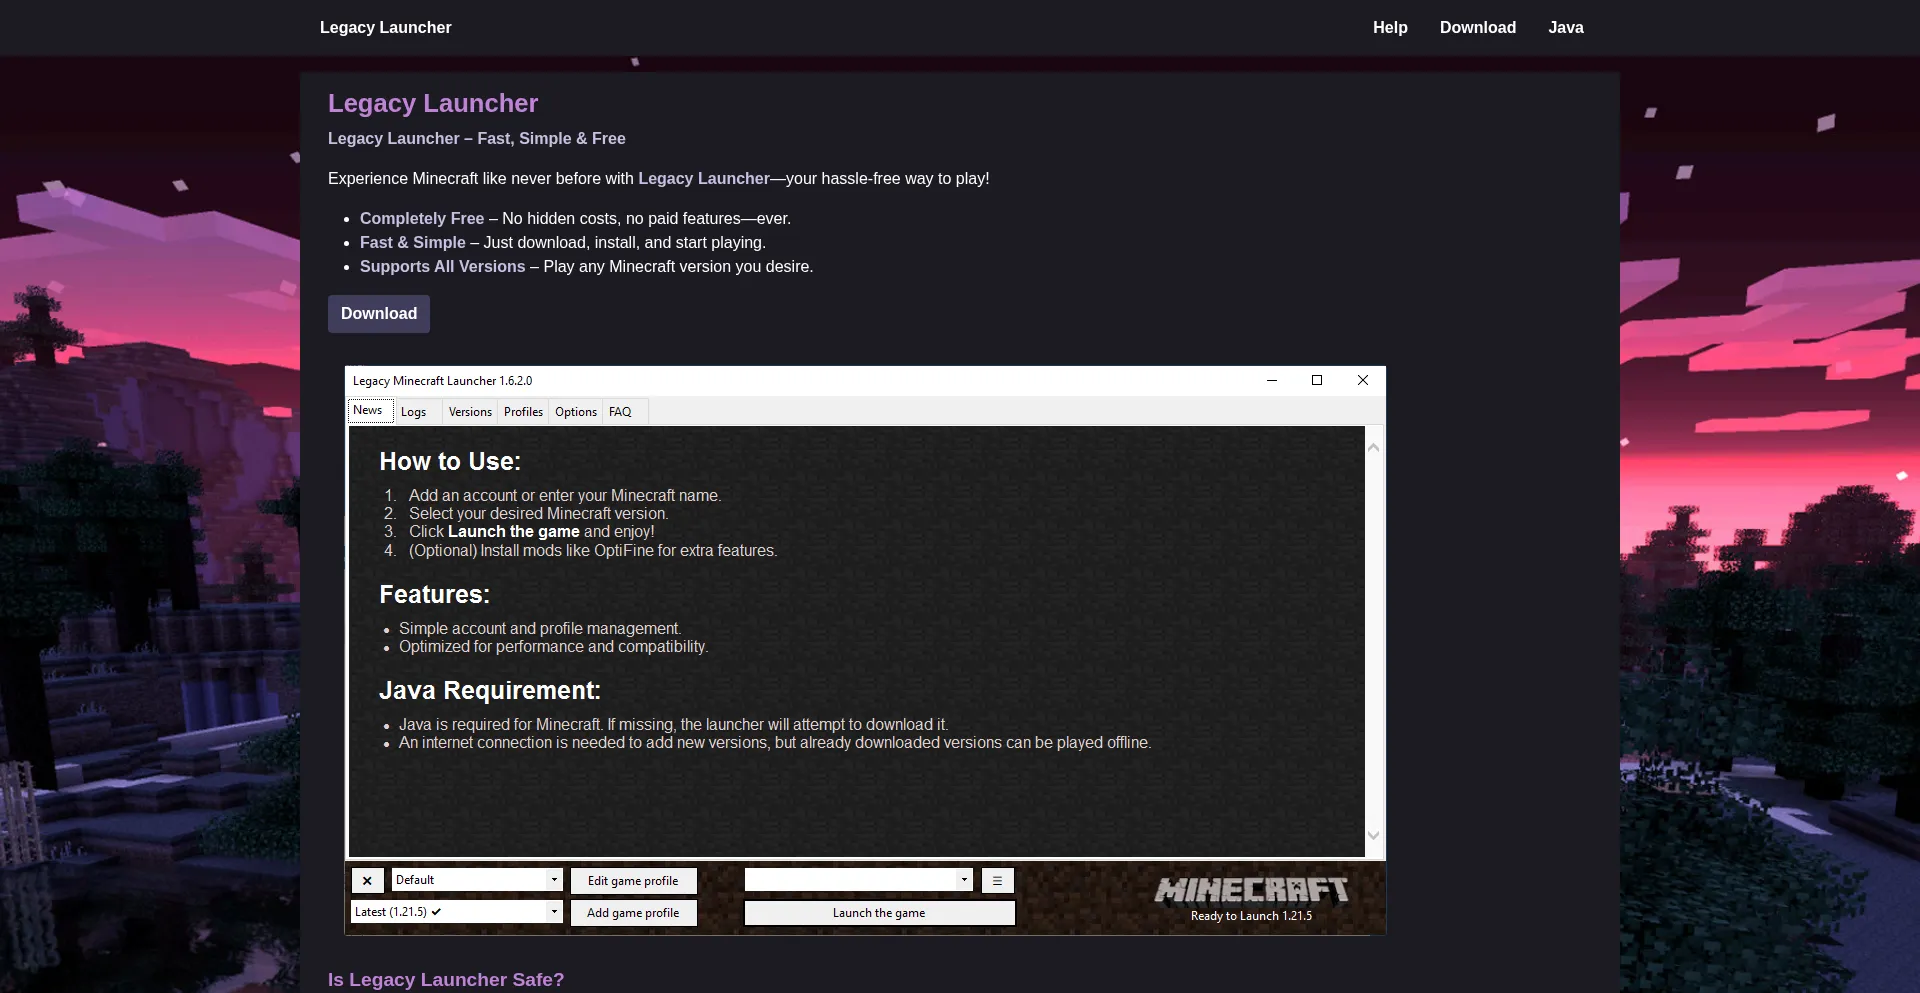The image size is (1920, 993).
Task: Click the Minecraft logo in the launcher
Action: (1251, 890)
